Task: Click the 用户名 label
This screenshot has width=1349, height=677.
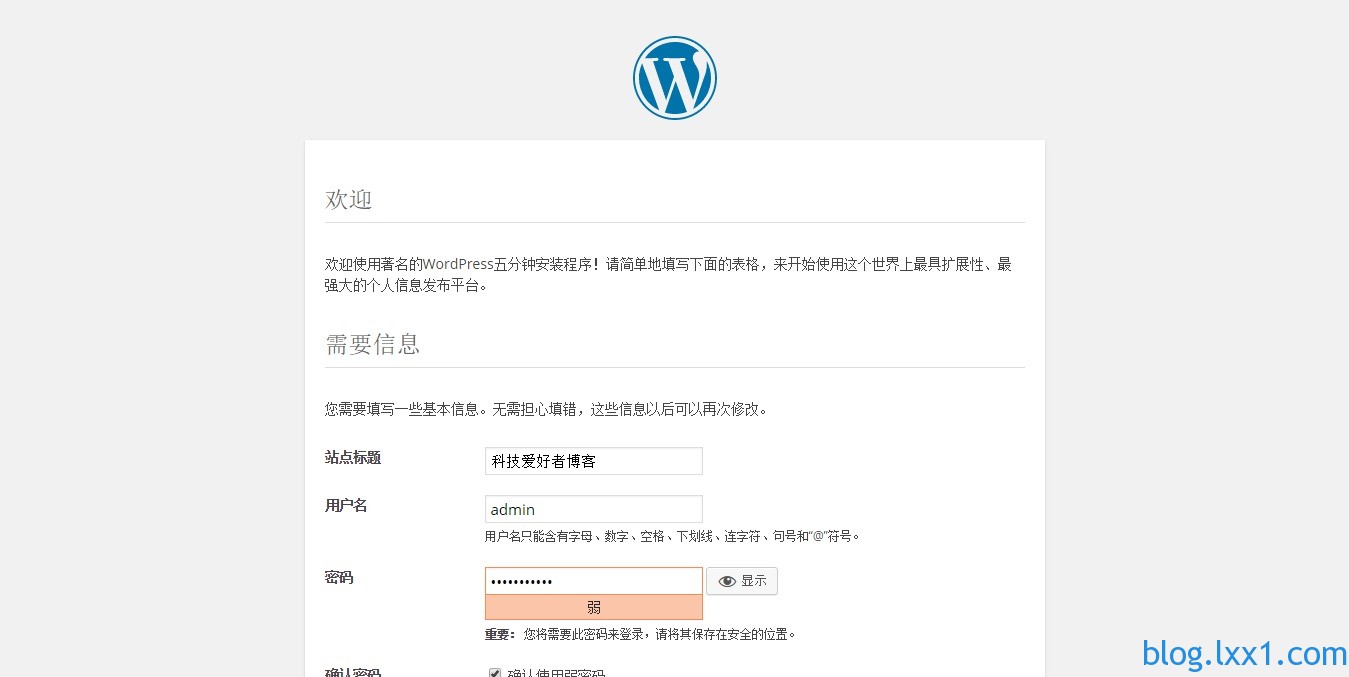Action: [x=346, y=505]
